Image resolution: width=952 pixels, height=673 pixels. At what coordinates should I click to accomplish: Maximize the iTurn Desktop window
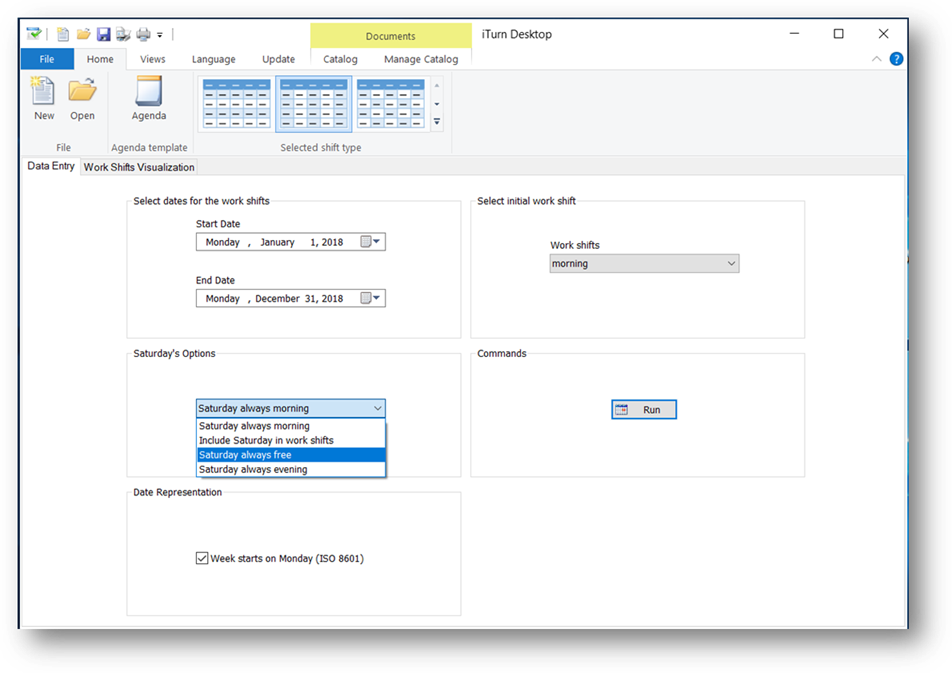(838, 34)
